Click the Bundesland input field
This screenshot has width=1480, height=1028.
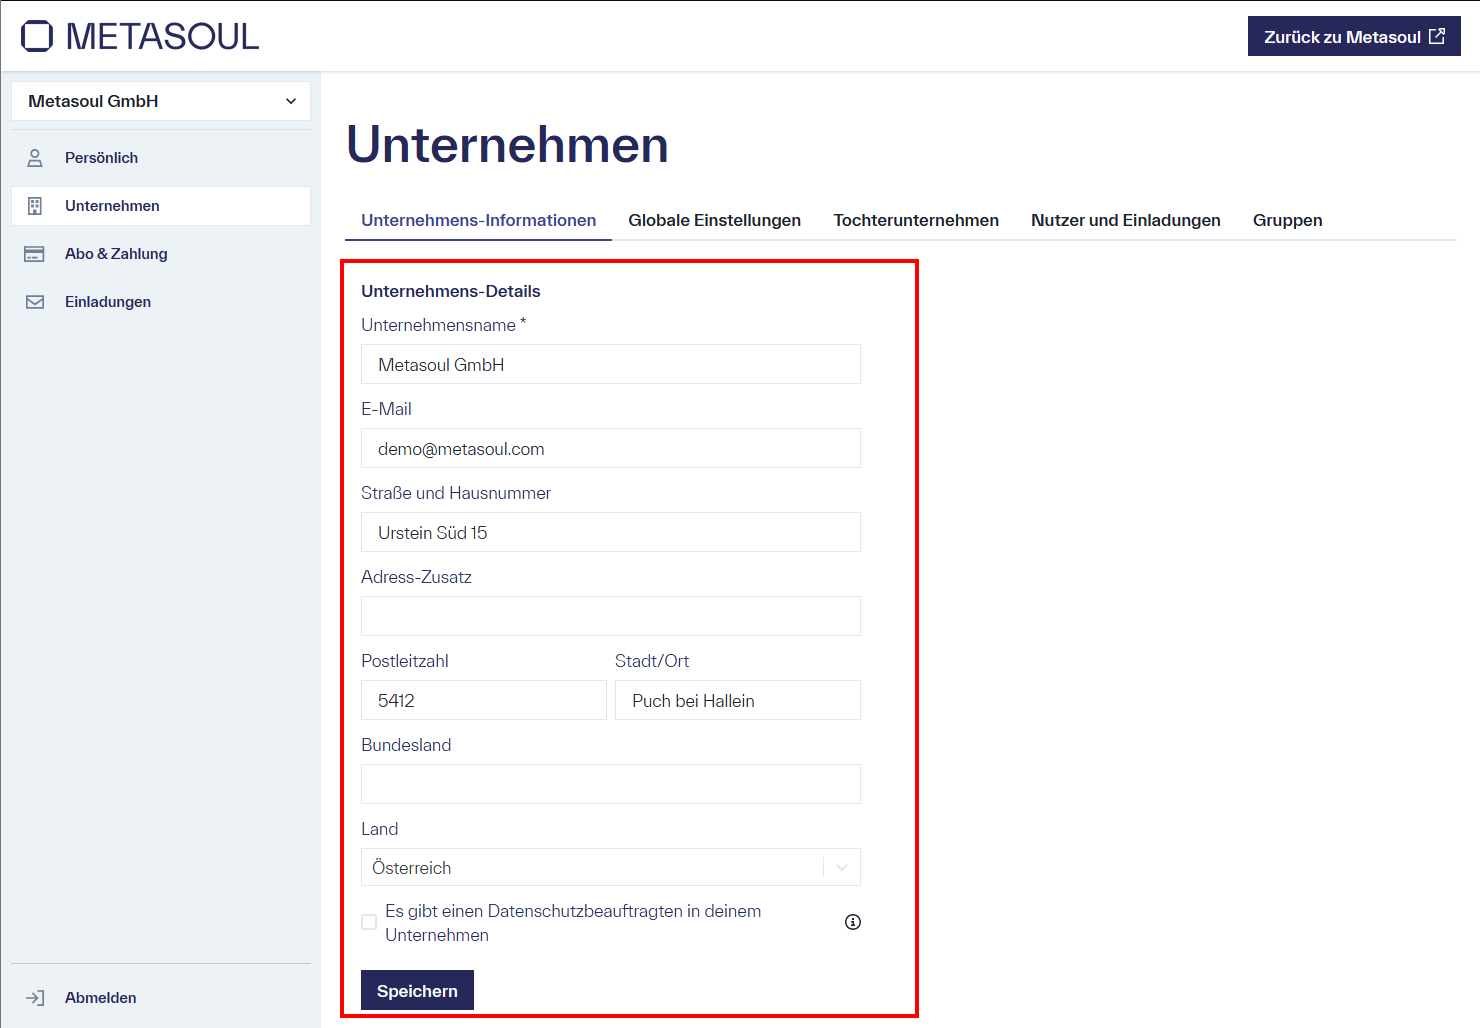tap(610, 784)
